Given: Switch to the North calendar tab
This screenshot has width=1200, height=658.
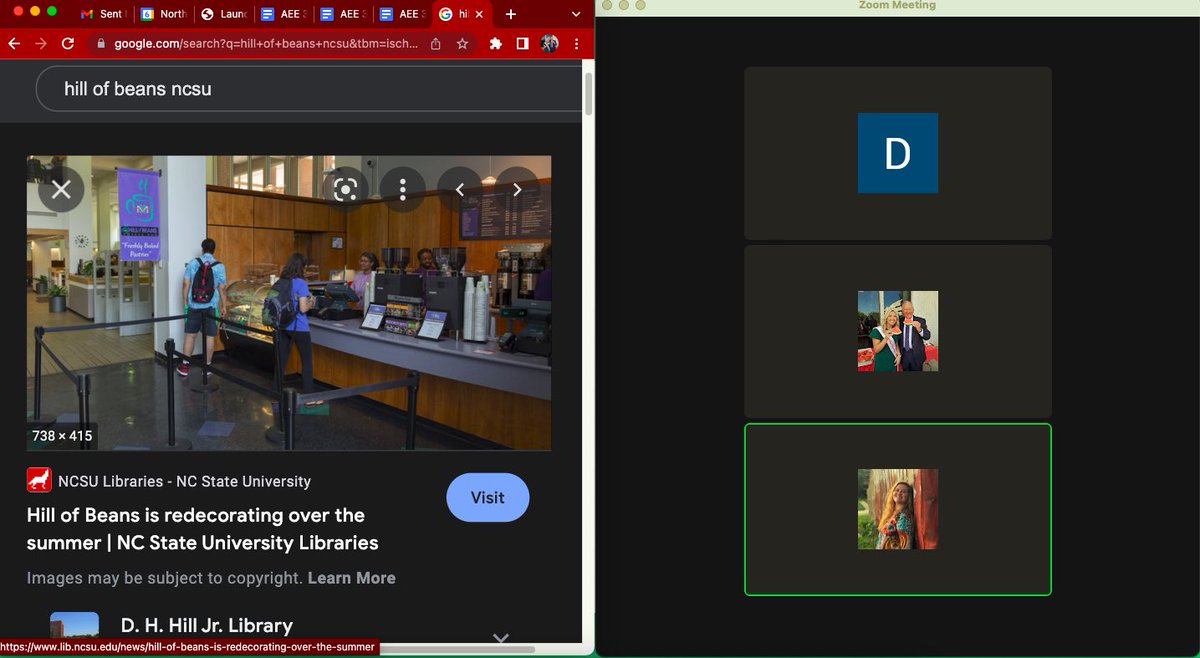Looking at the screenshot, I should click(x=163, y=14).
